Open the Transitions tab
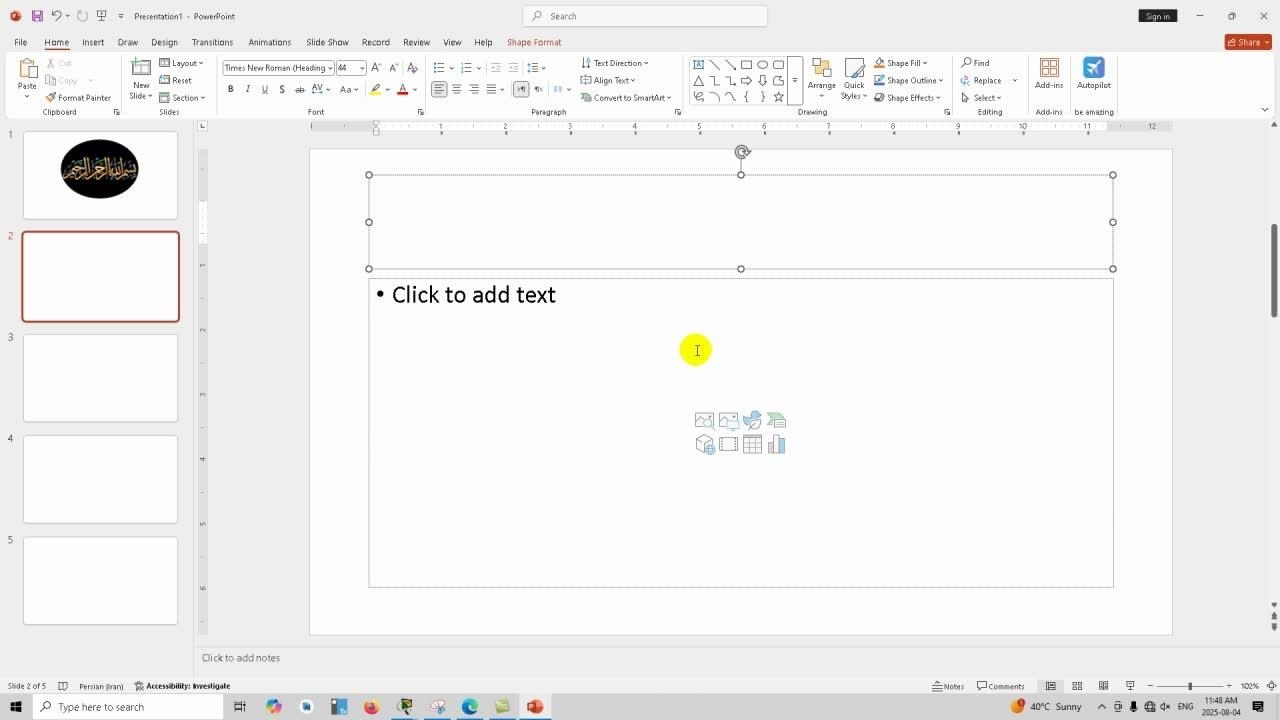 [x=212, y=42]
